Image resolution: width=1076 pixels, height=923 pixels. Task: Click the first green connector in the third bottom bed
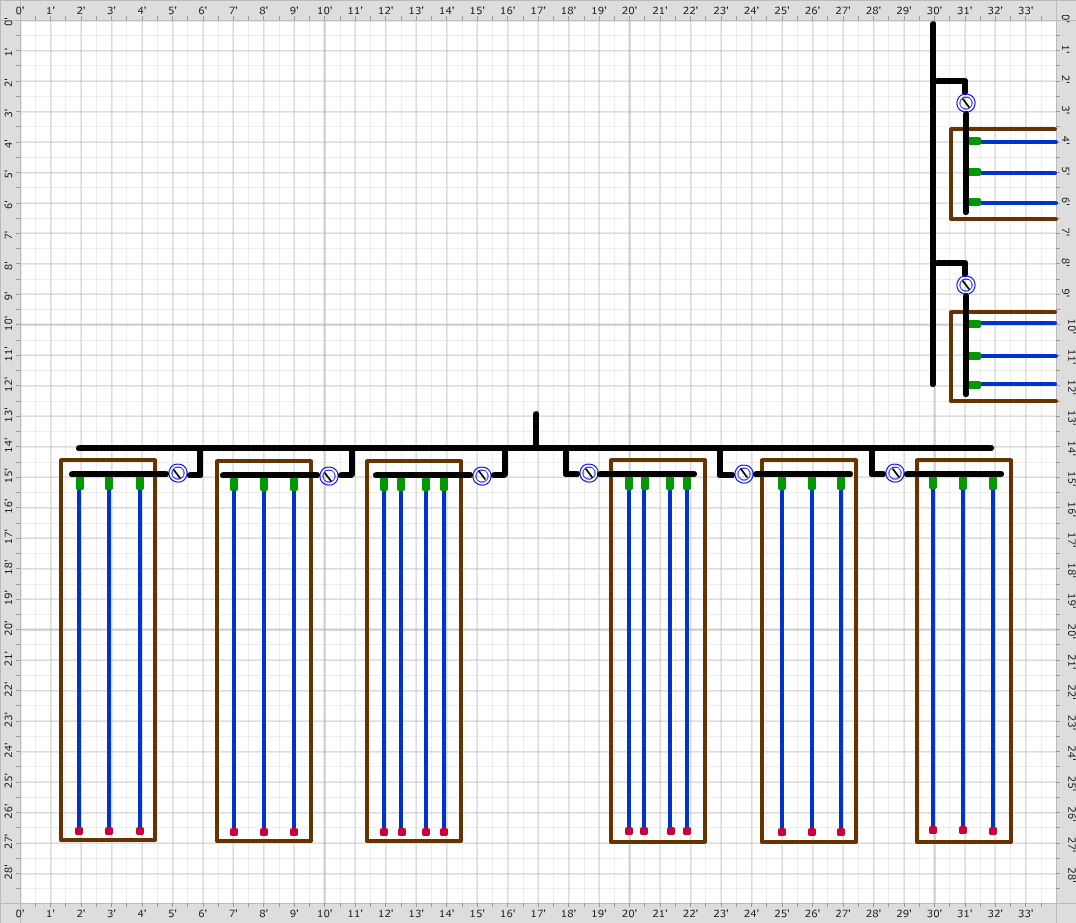[x=384, y=484]
